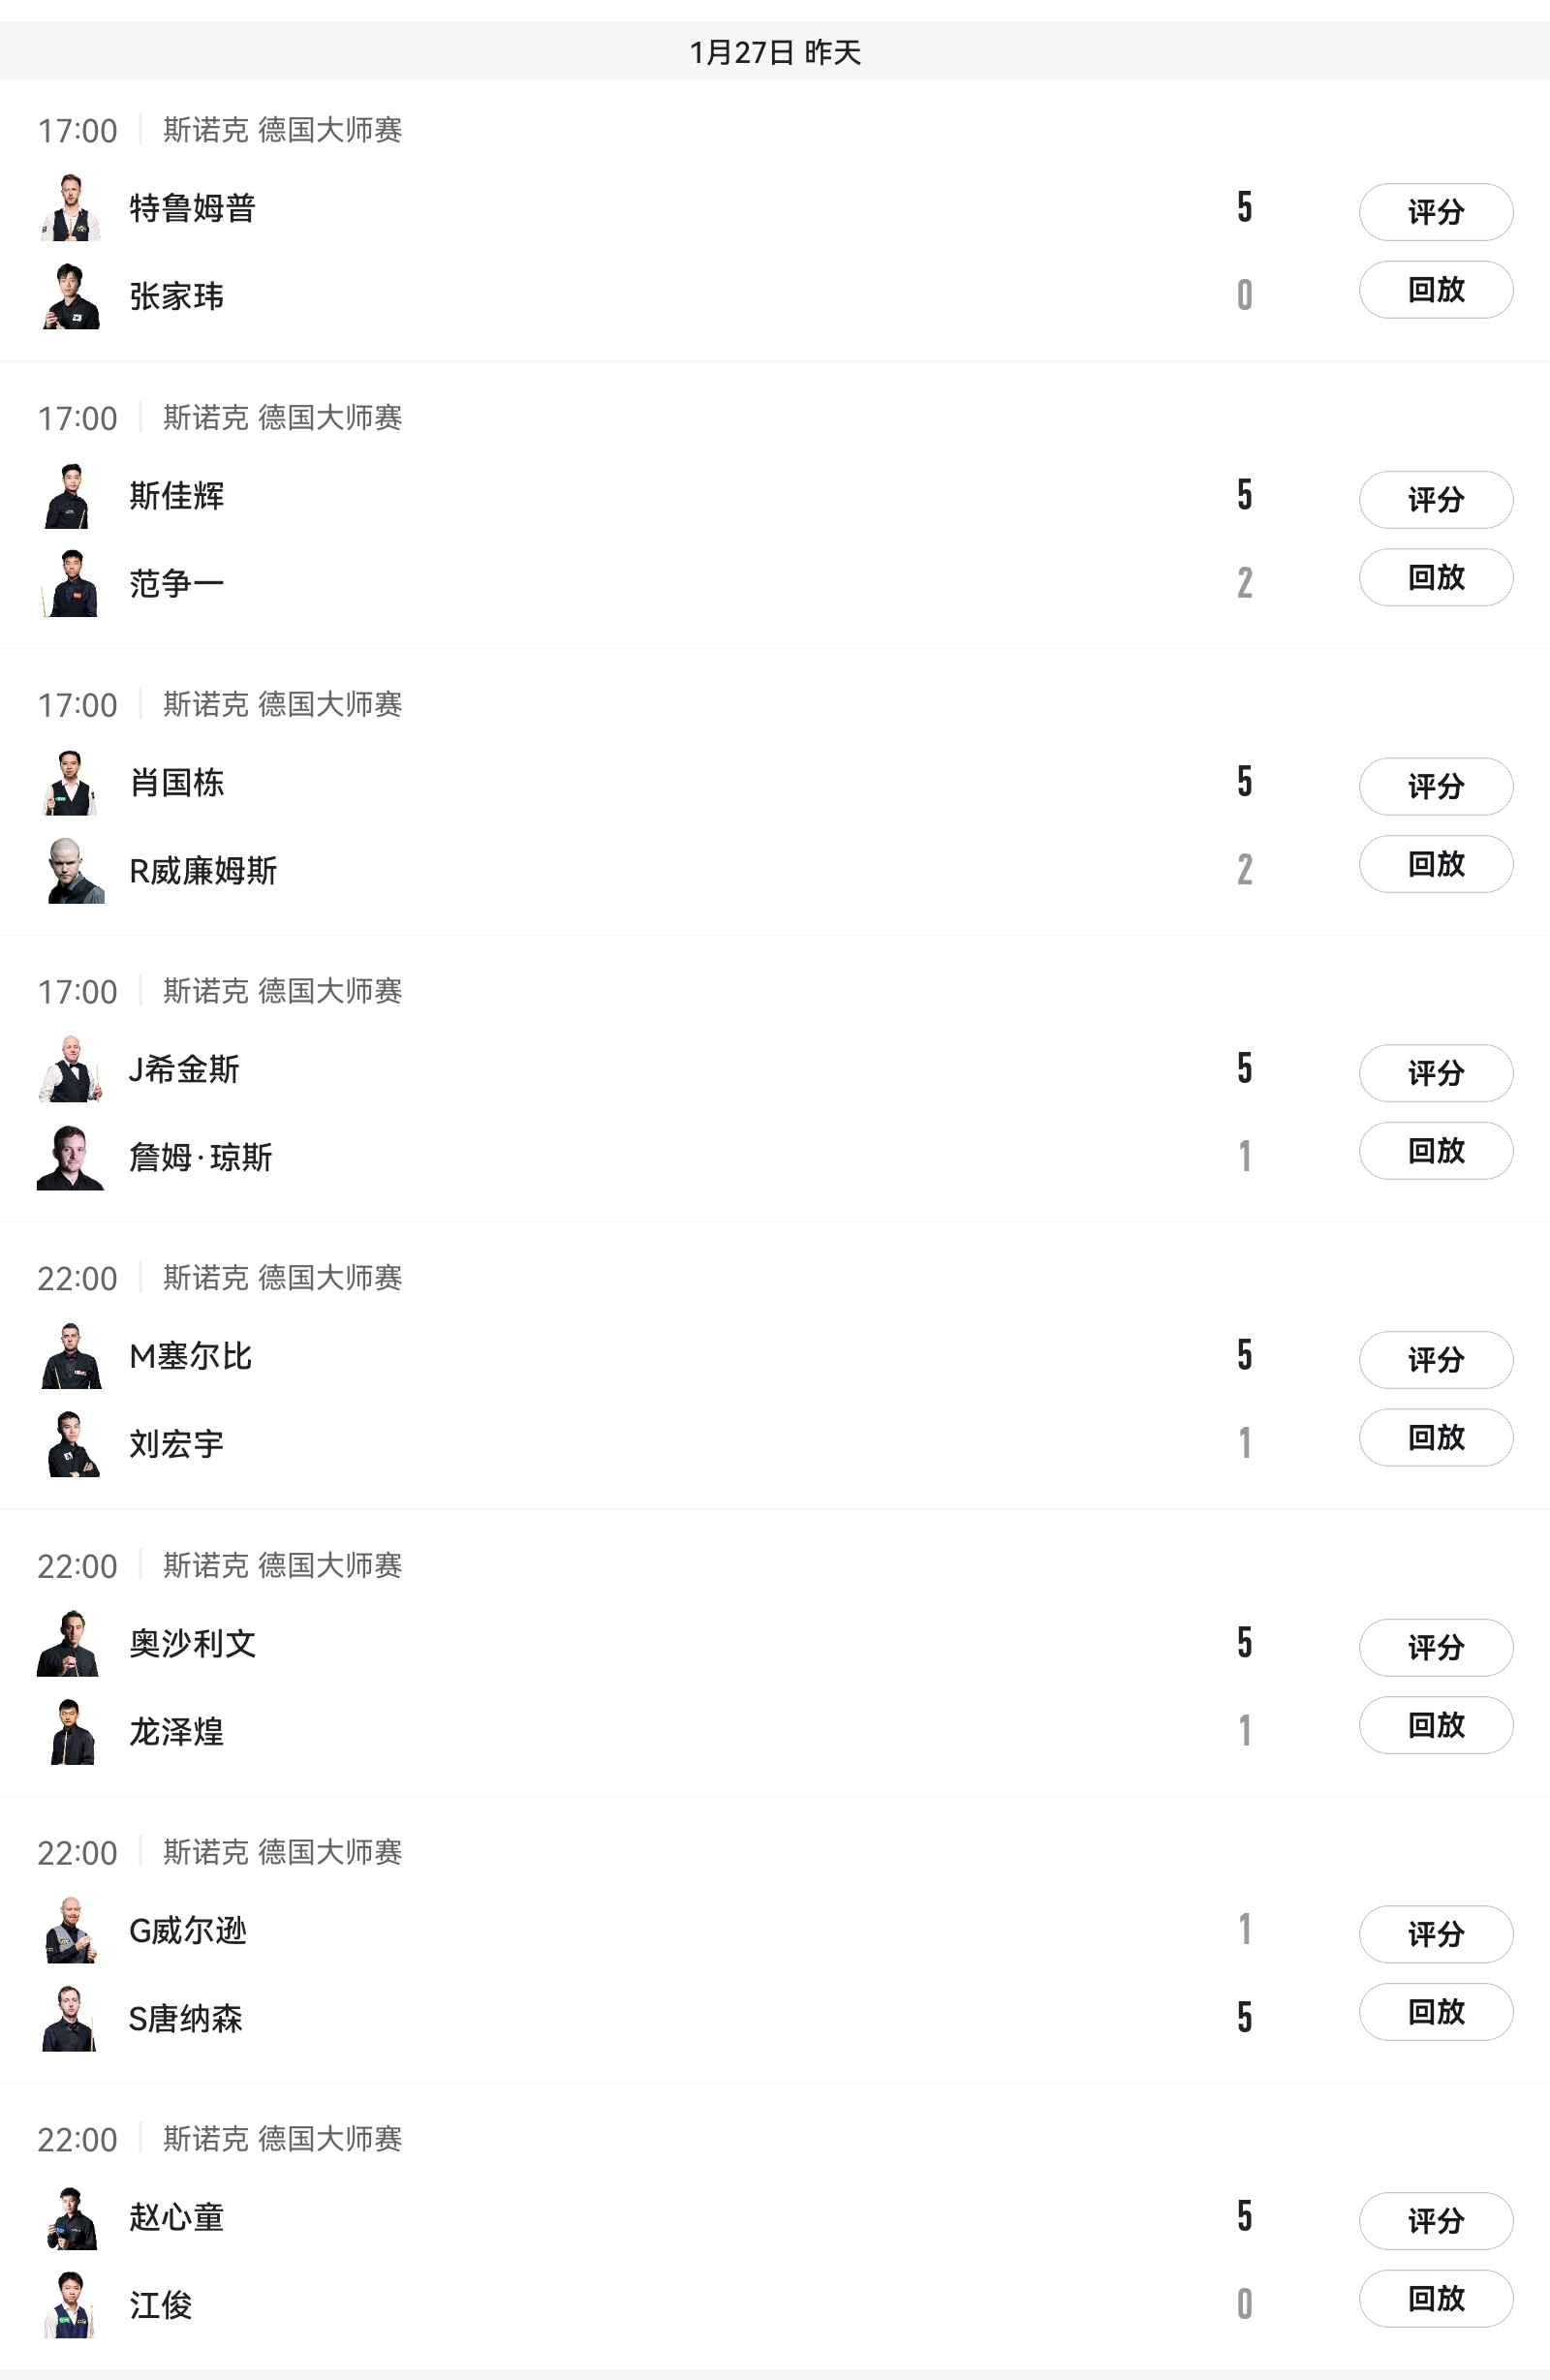Watch replay of M塞尔比 vs 刘宏宇

1435,1438
